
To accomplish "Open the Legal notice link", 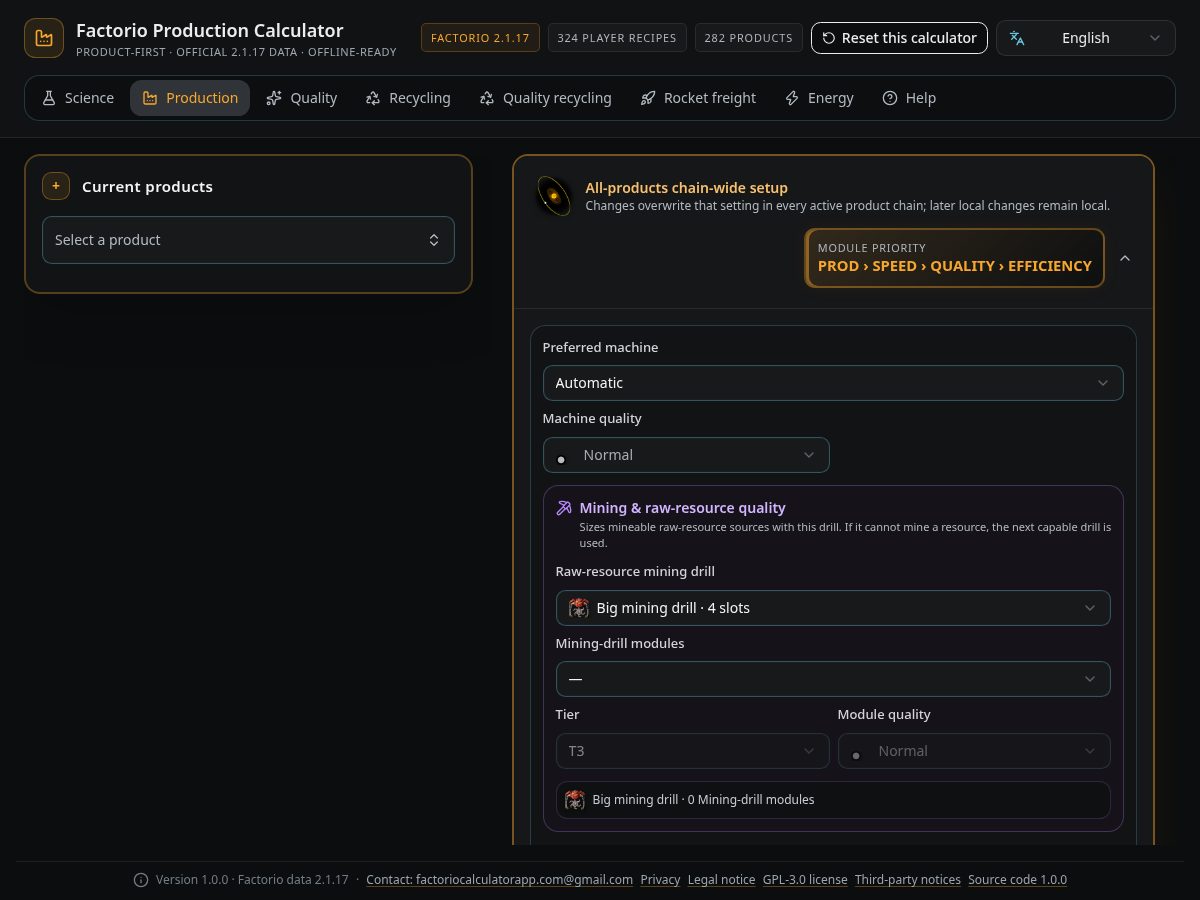I will click(721, 880).
